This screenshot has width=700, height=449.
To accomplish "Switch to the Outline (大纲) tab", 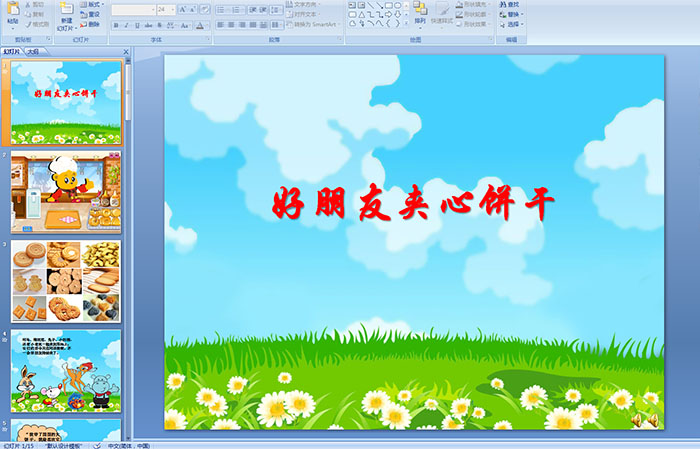I will click(33, 51).
